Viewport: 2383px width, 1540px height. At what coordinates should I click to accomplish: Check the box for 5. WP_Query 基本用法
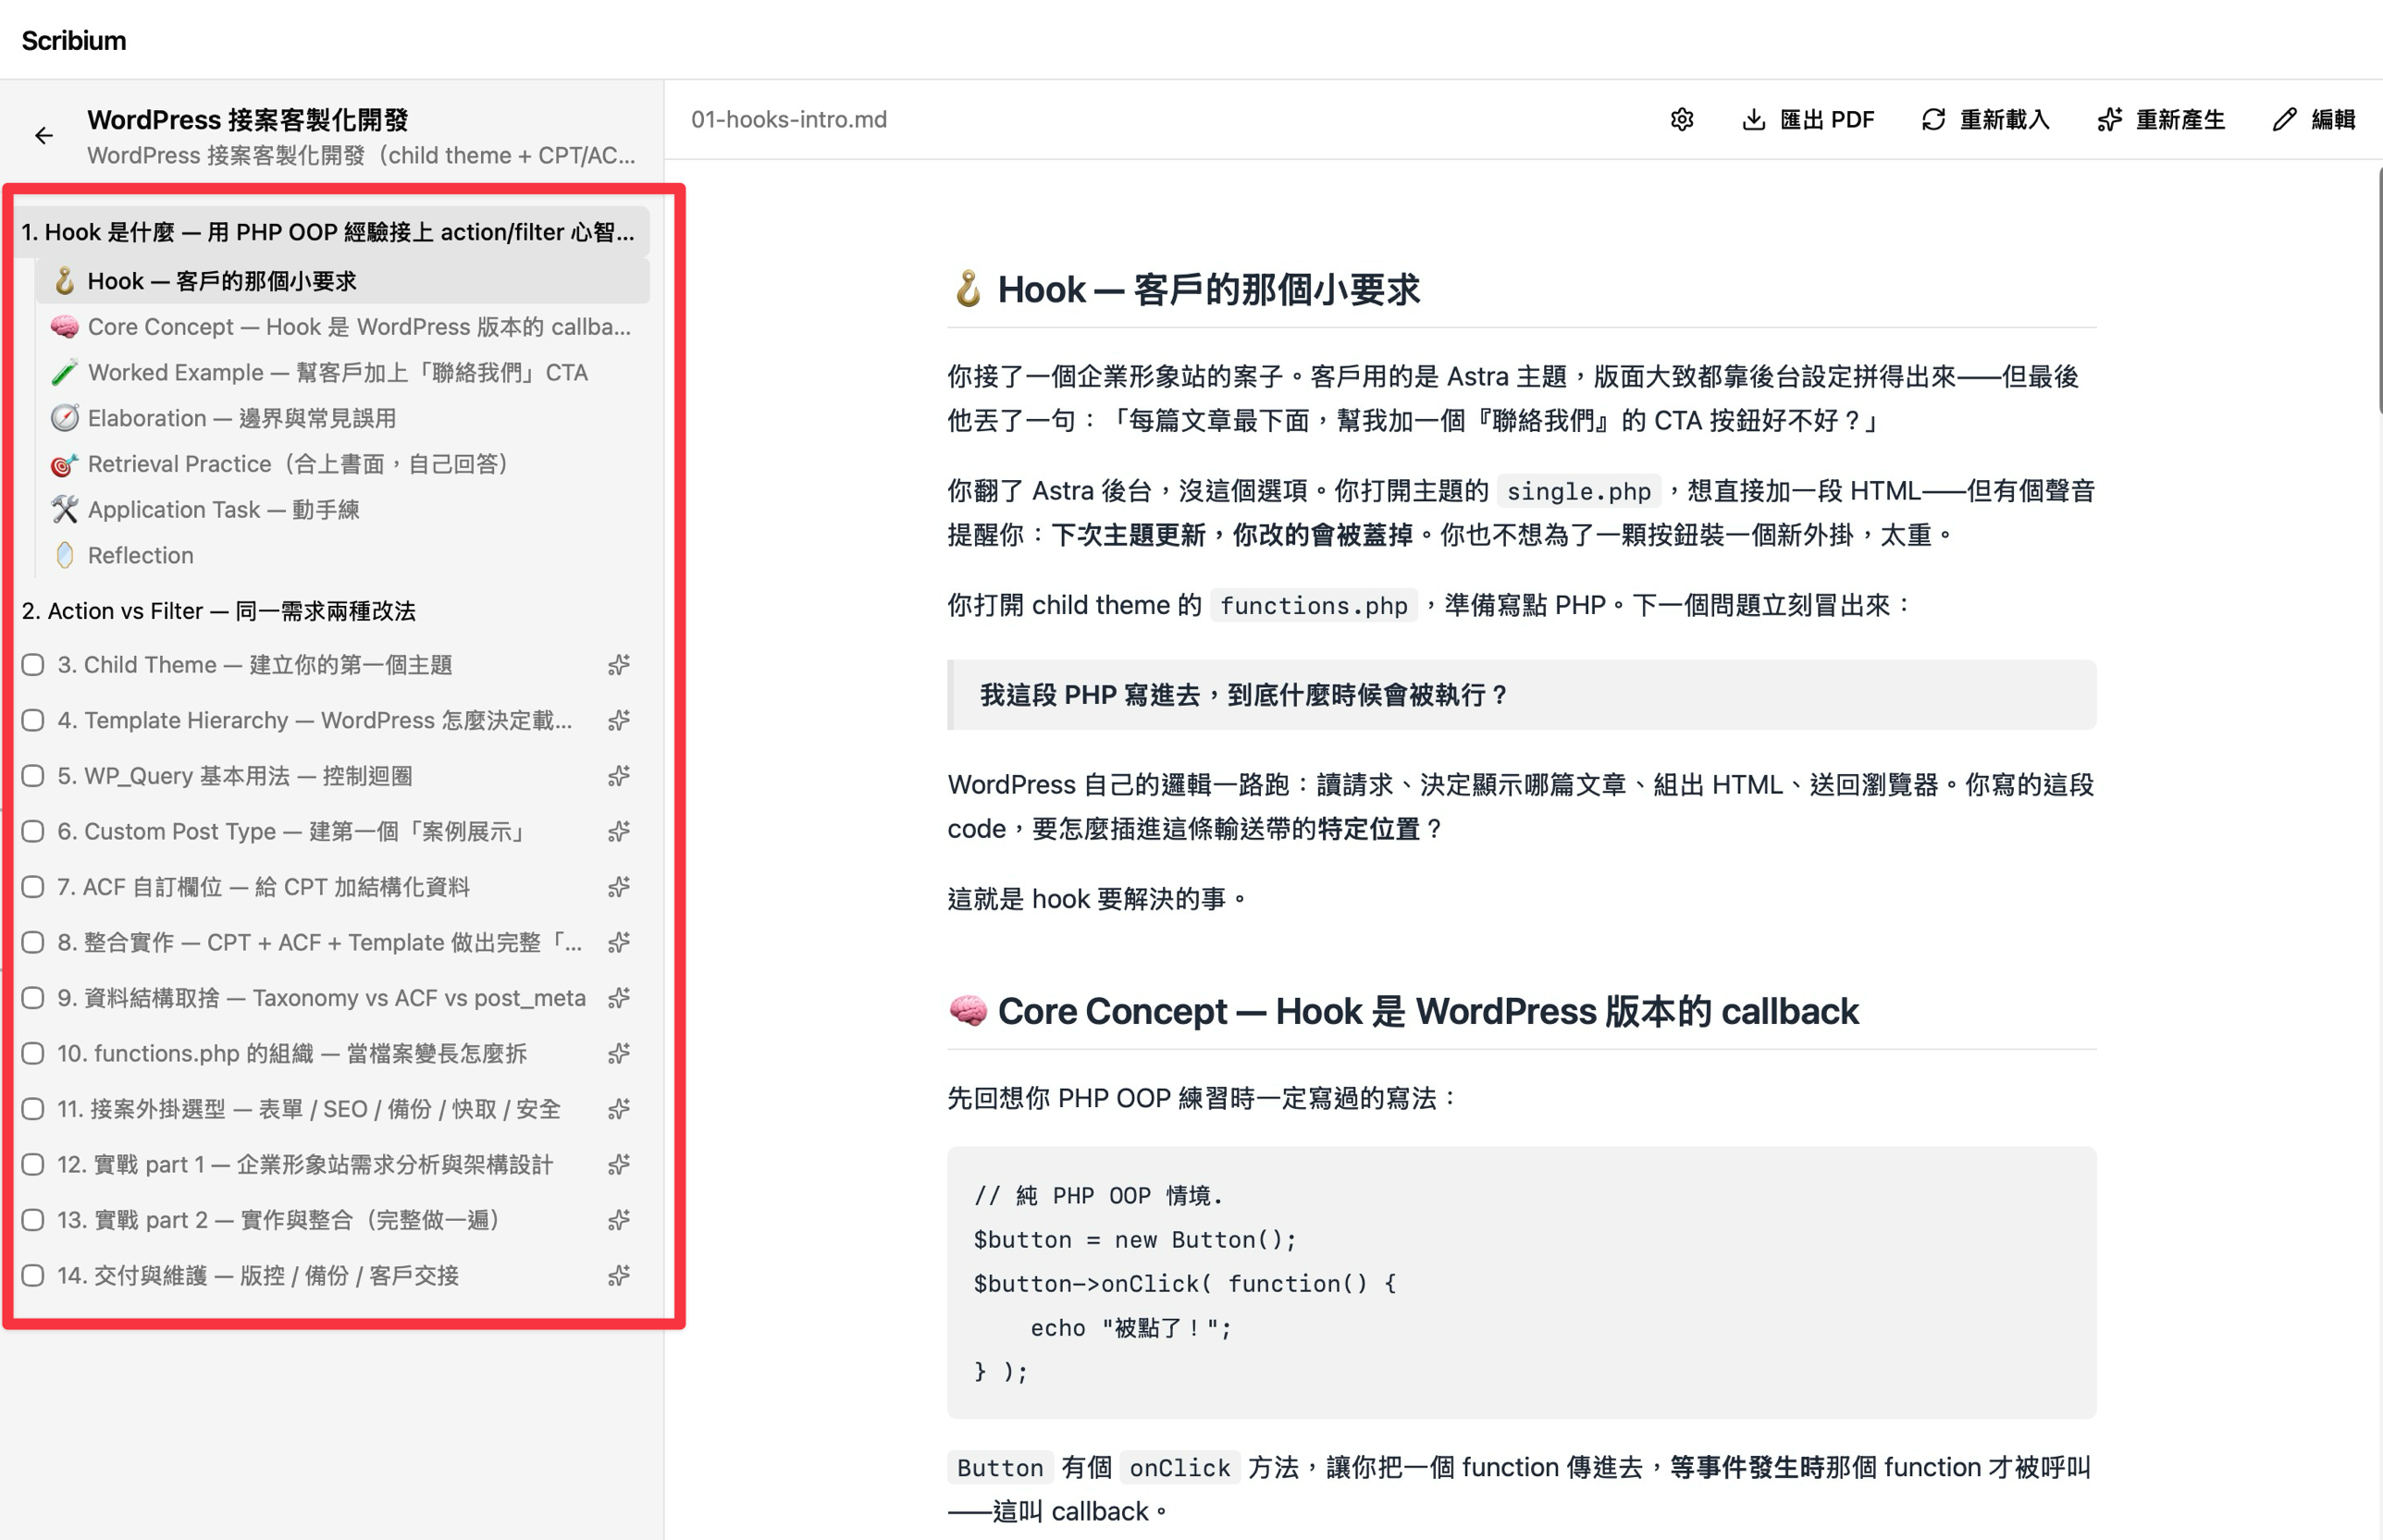33,776
